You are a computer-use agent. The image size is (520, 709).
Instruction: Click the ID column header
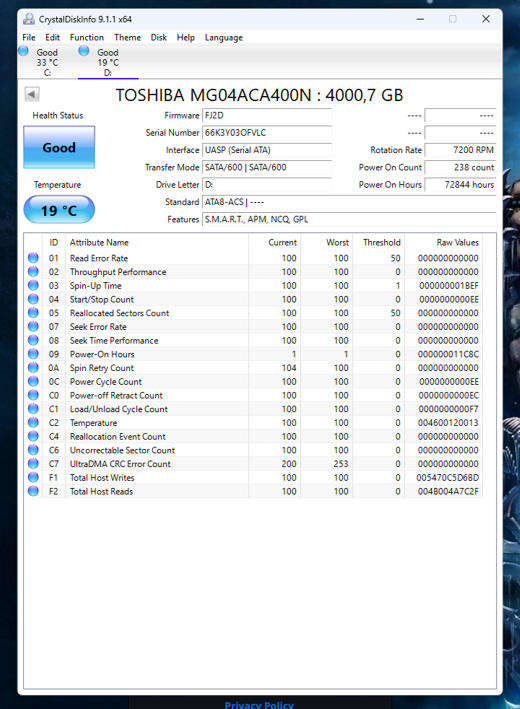coord(54,242)
